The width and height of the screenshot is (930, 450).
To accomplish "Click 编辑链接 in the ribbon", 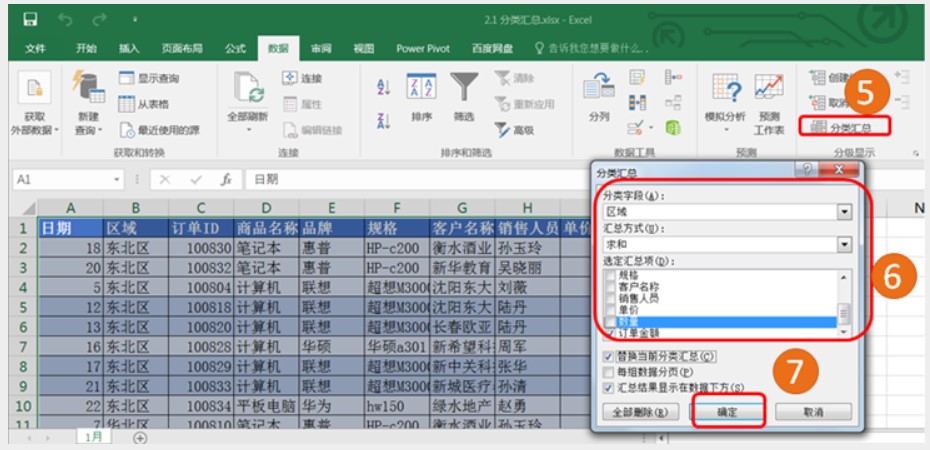I will (313, 130).
